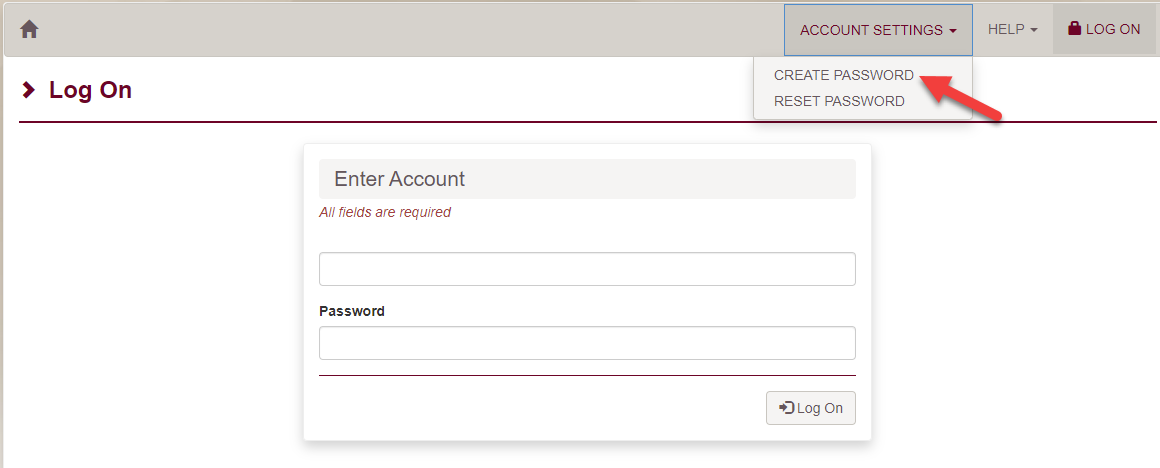Go to LOG ON in the navigation bar
1160x468 pixels.
click(x=1105, y=30)
